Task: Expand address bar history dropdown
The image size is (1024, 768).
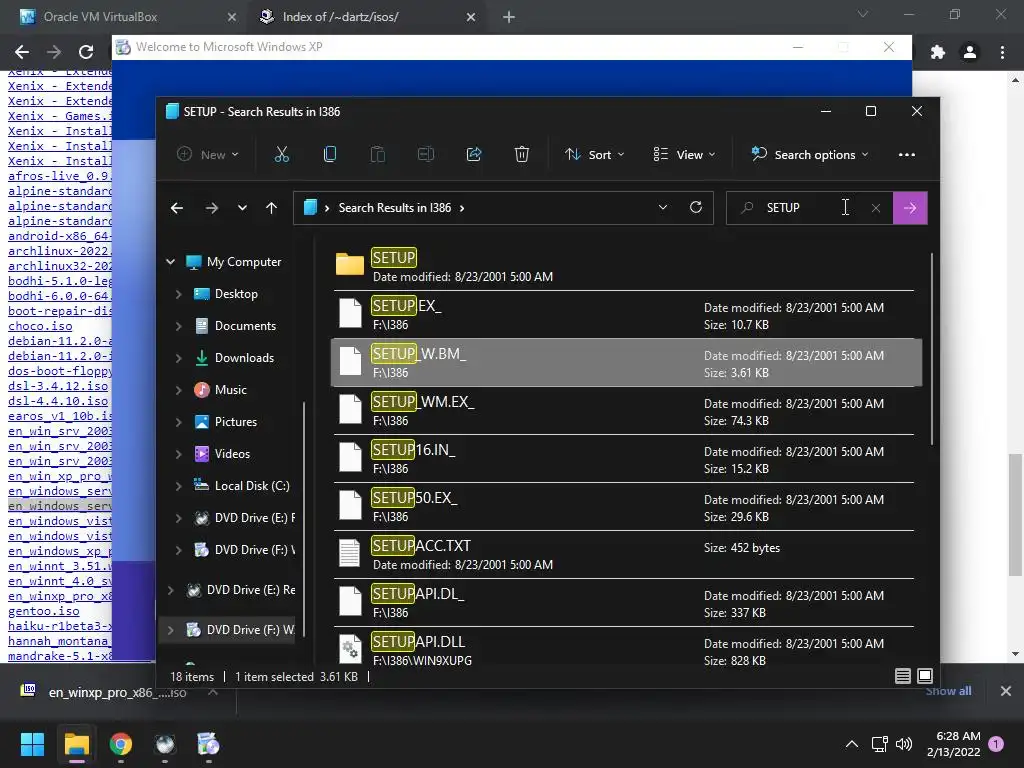Action: 663,207
